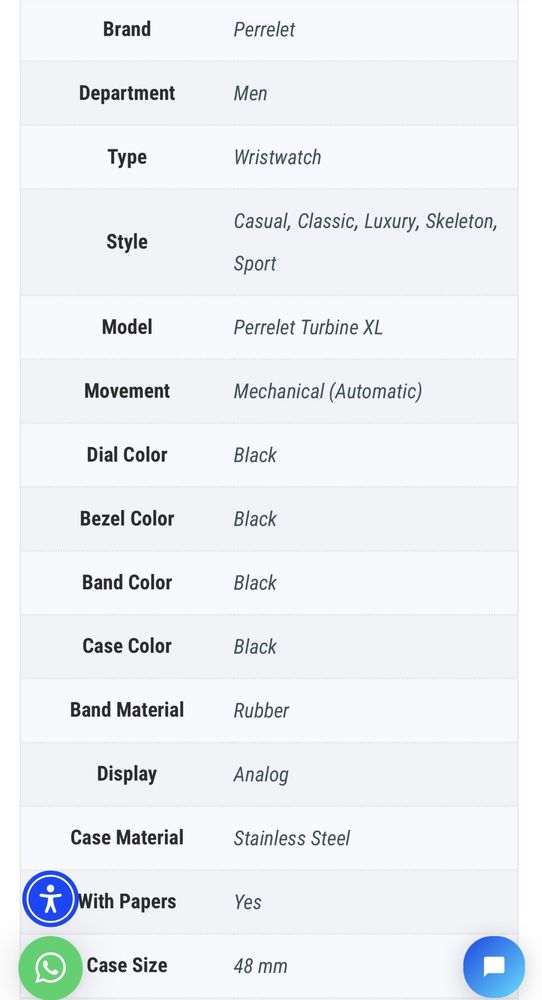
Task: Click the Brand row label
Action: point(127,29)
